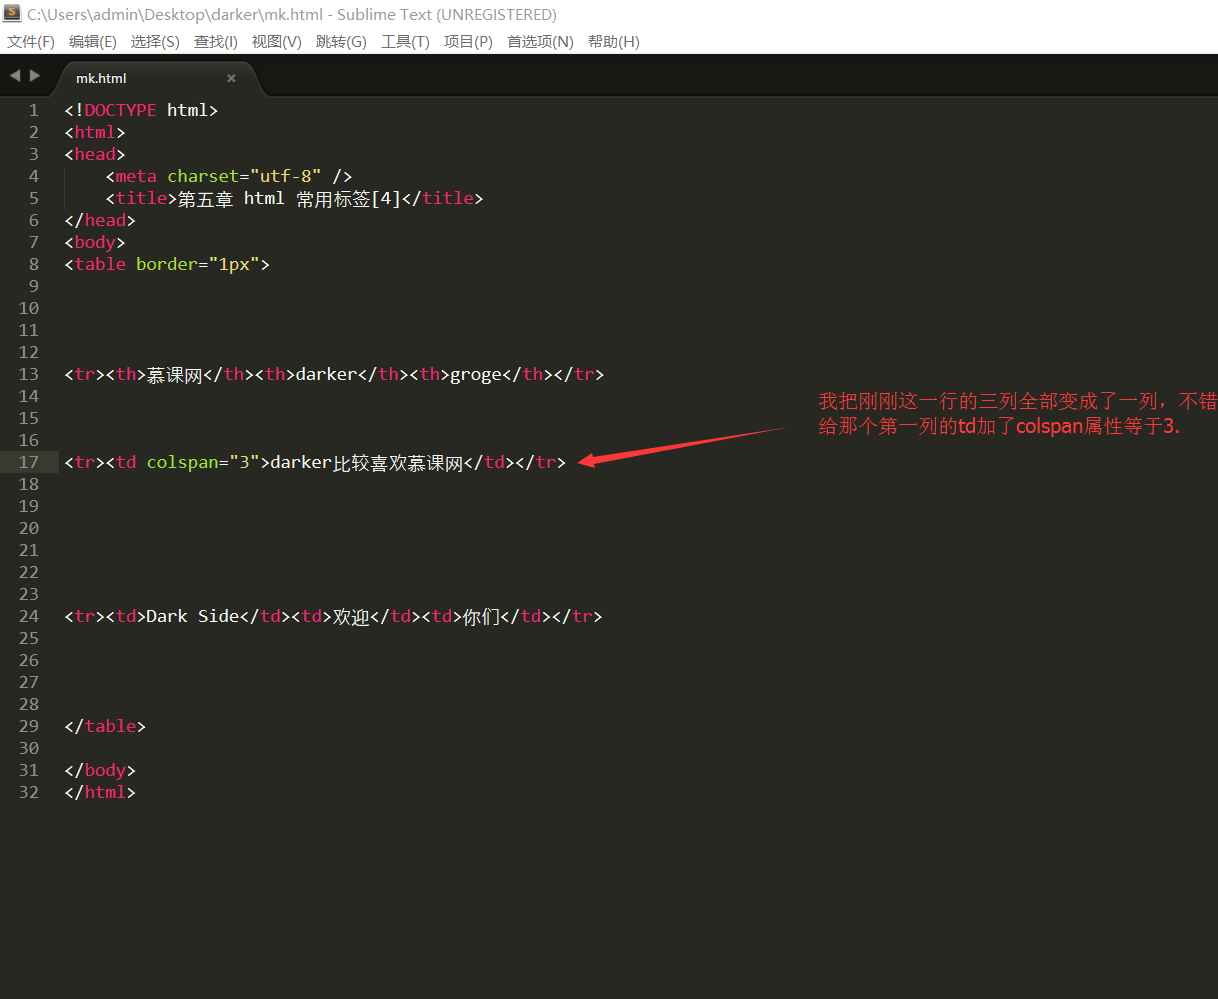
Task: Open the 视图(V) menu
Action: 277,41
